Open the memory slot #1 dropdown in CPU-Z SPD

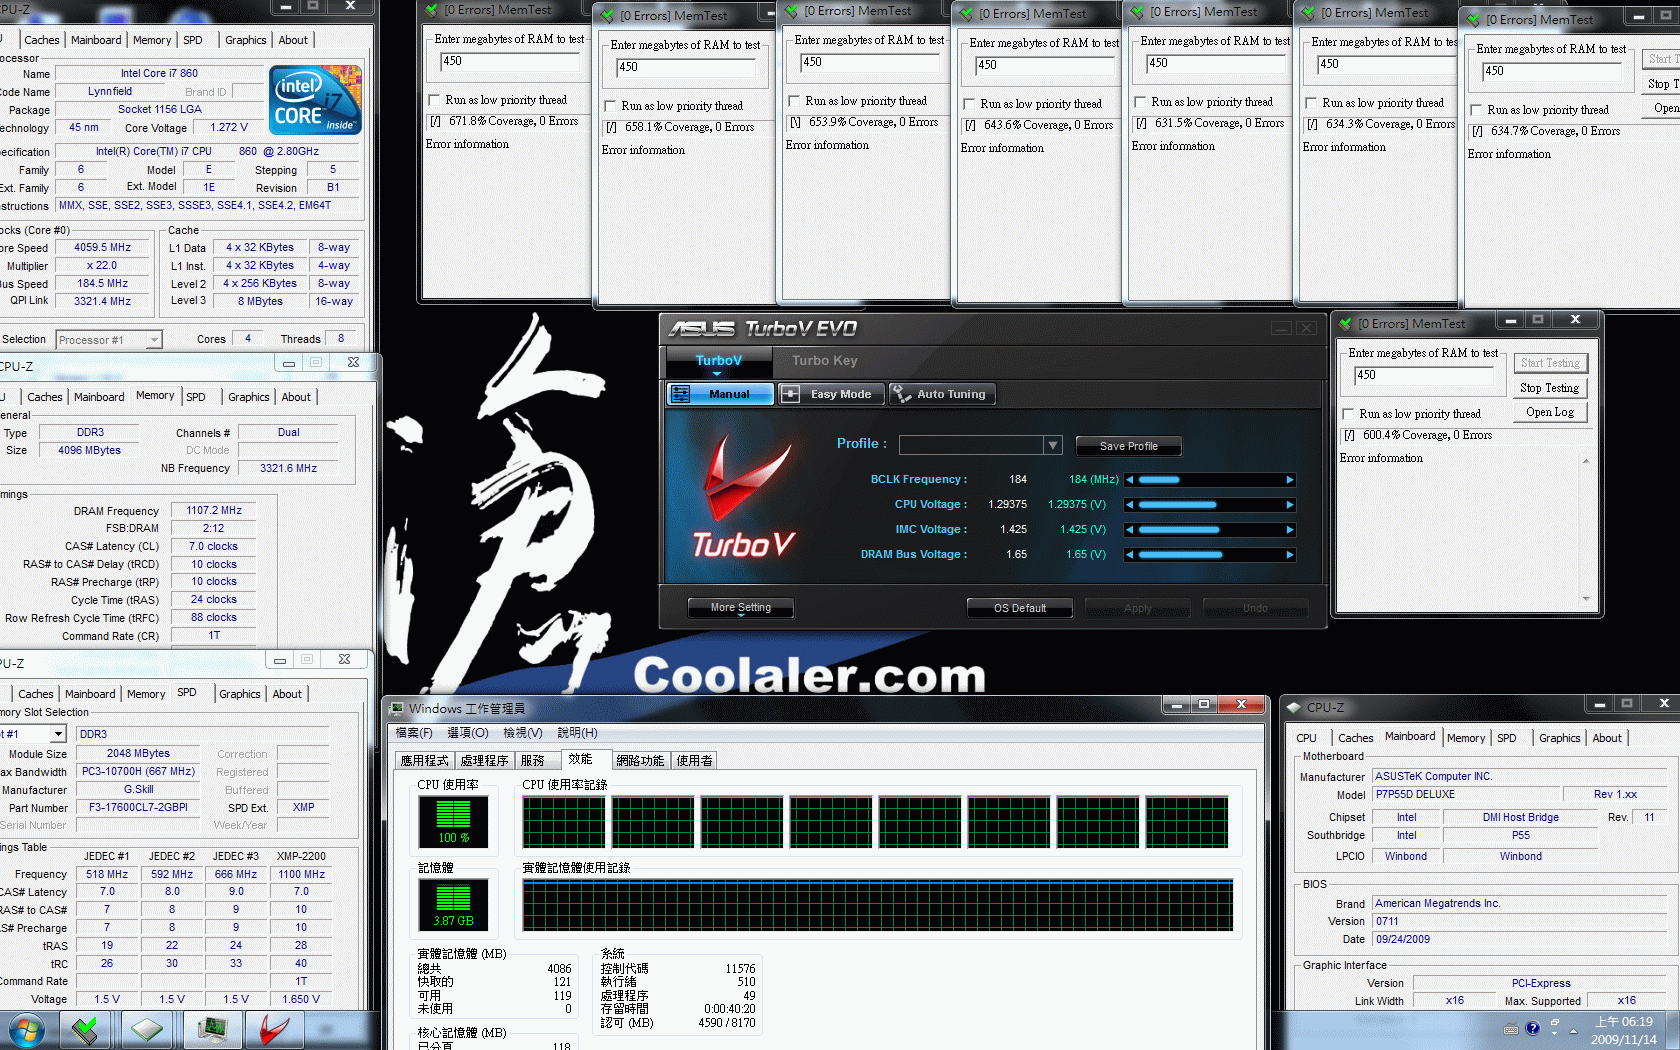[58, 734]
